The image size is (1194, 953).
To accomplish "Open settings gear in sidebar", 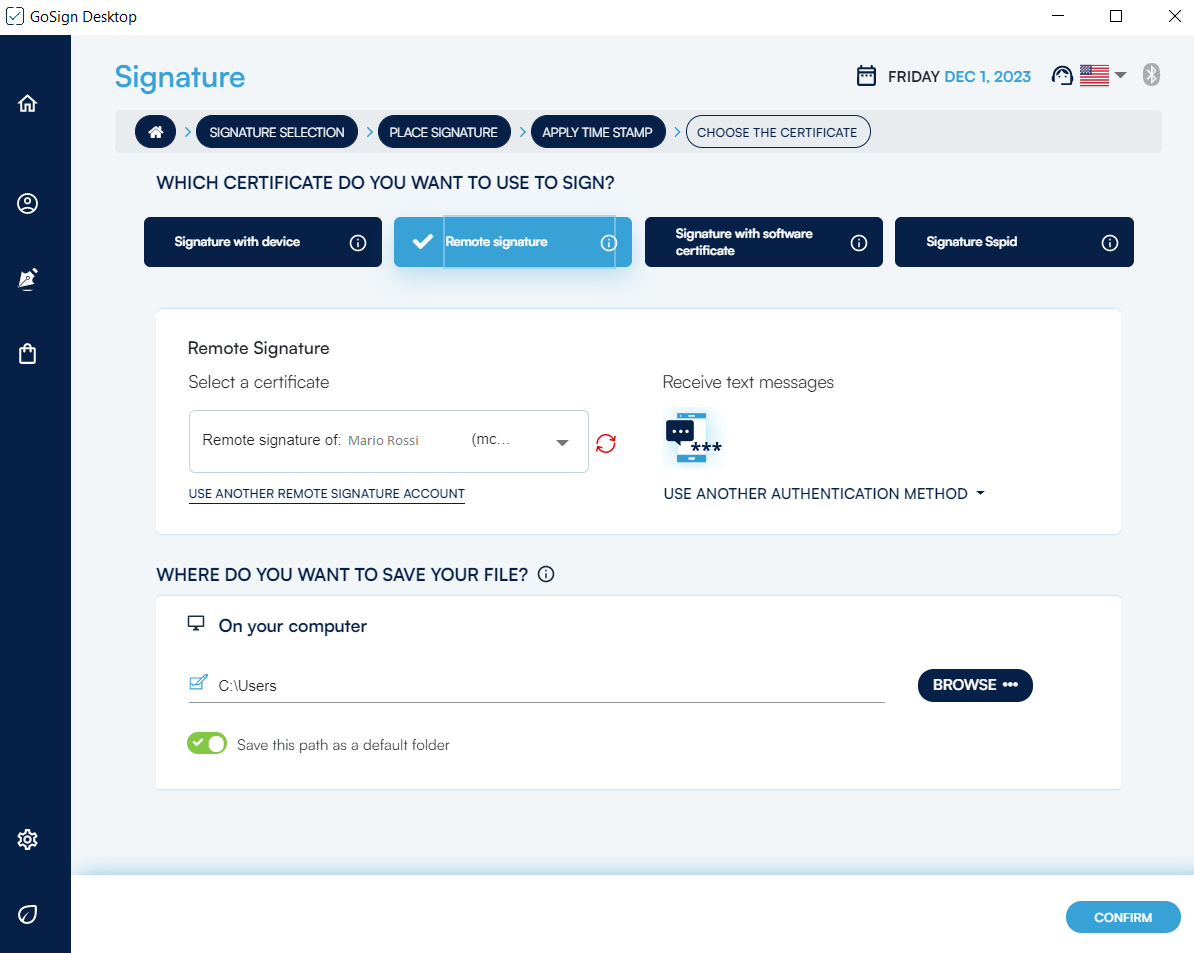I will click(x=28, y=839).
